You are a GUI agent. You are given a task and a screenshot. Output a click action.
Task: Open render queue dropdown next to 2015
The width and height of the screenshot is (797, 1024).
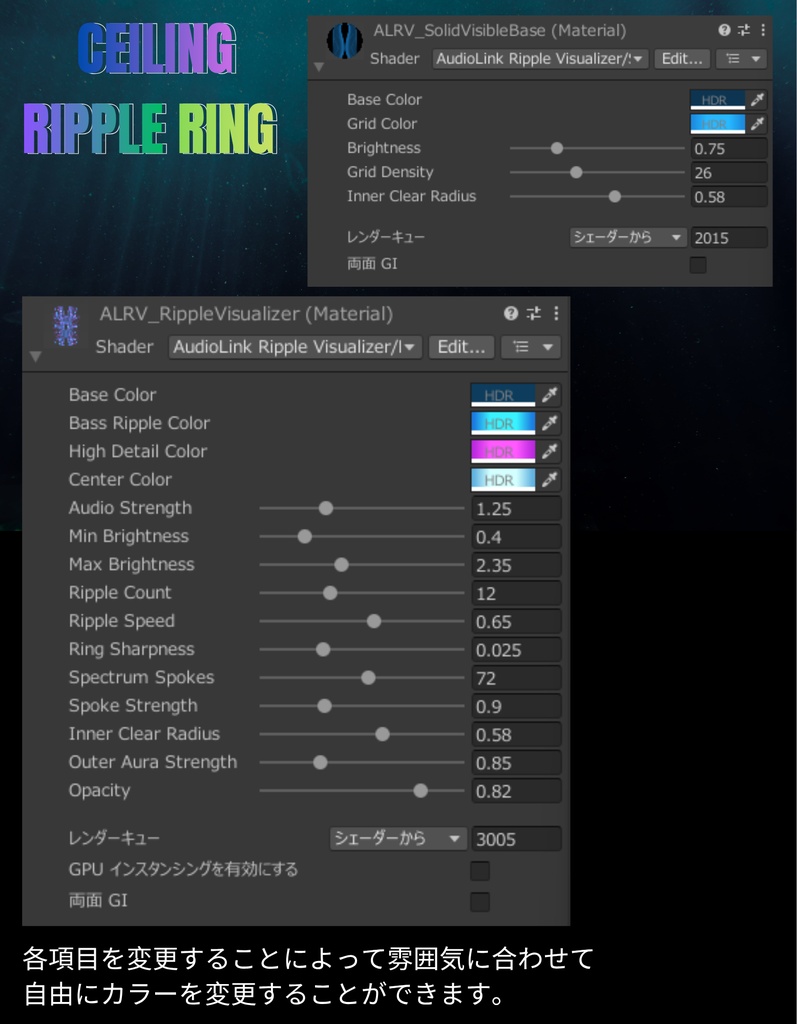pyautogui.click(x=627, y=237)
